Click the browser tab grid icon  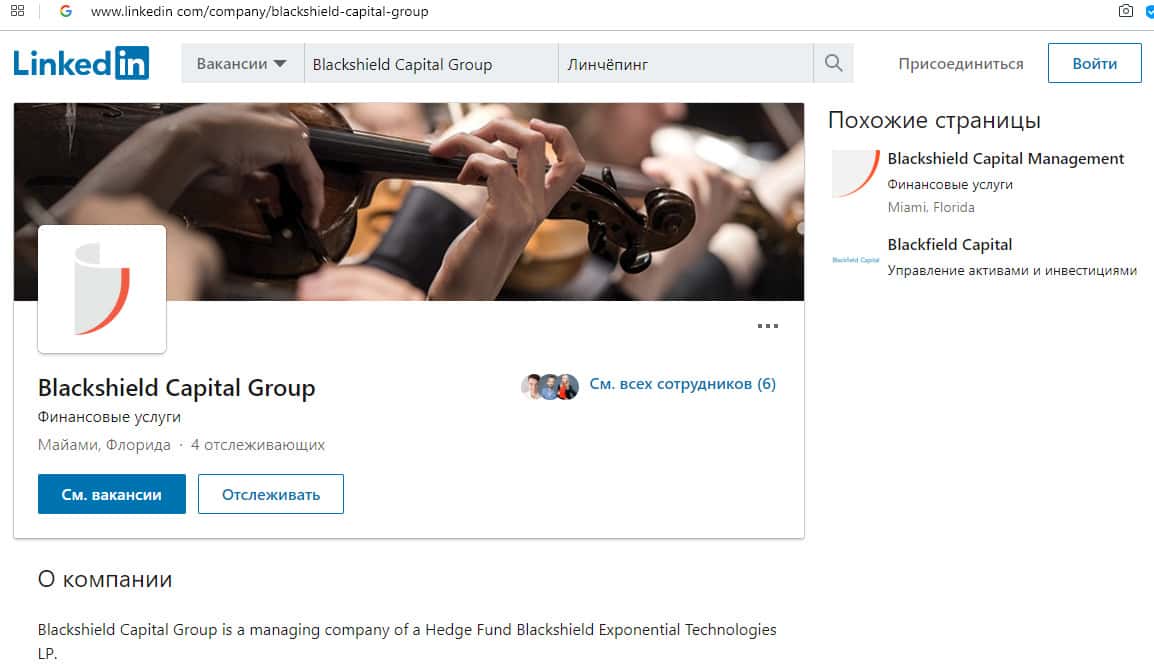(18, 11)
